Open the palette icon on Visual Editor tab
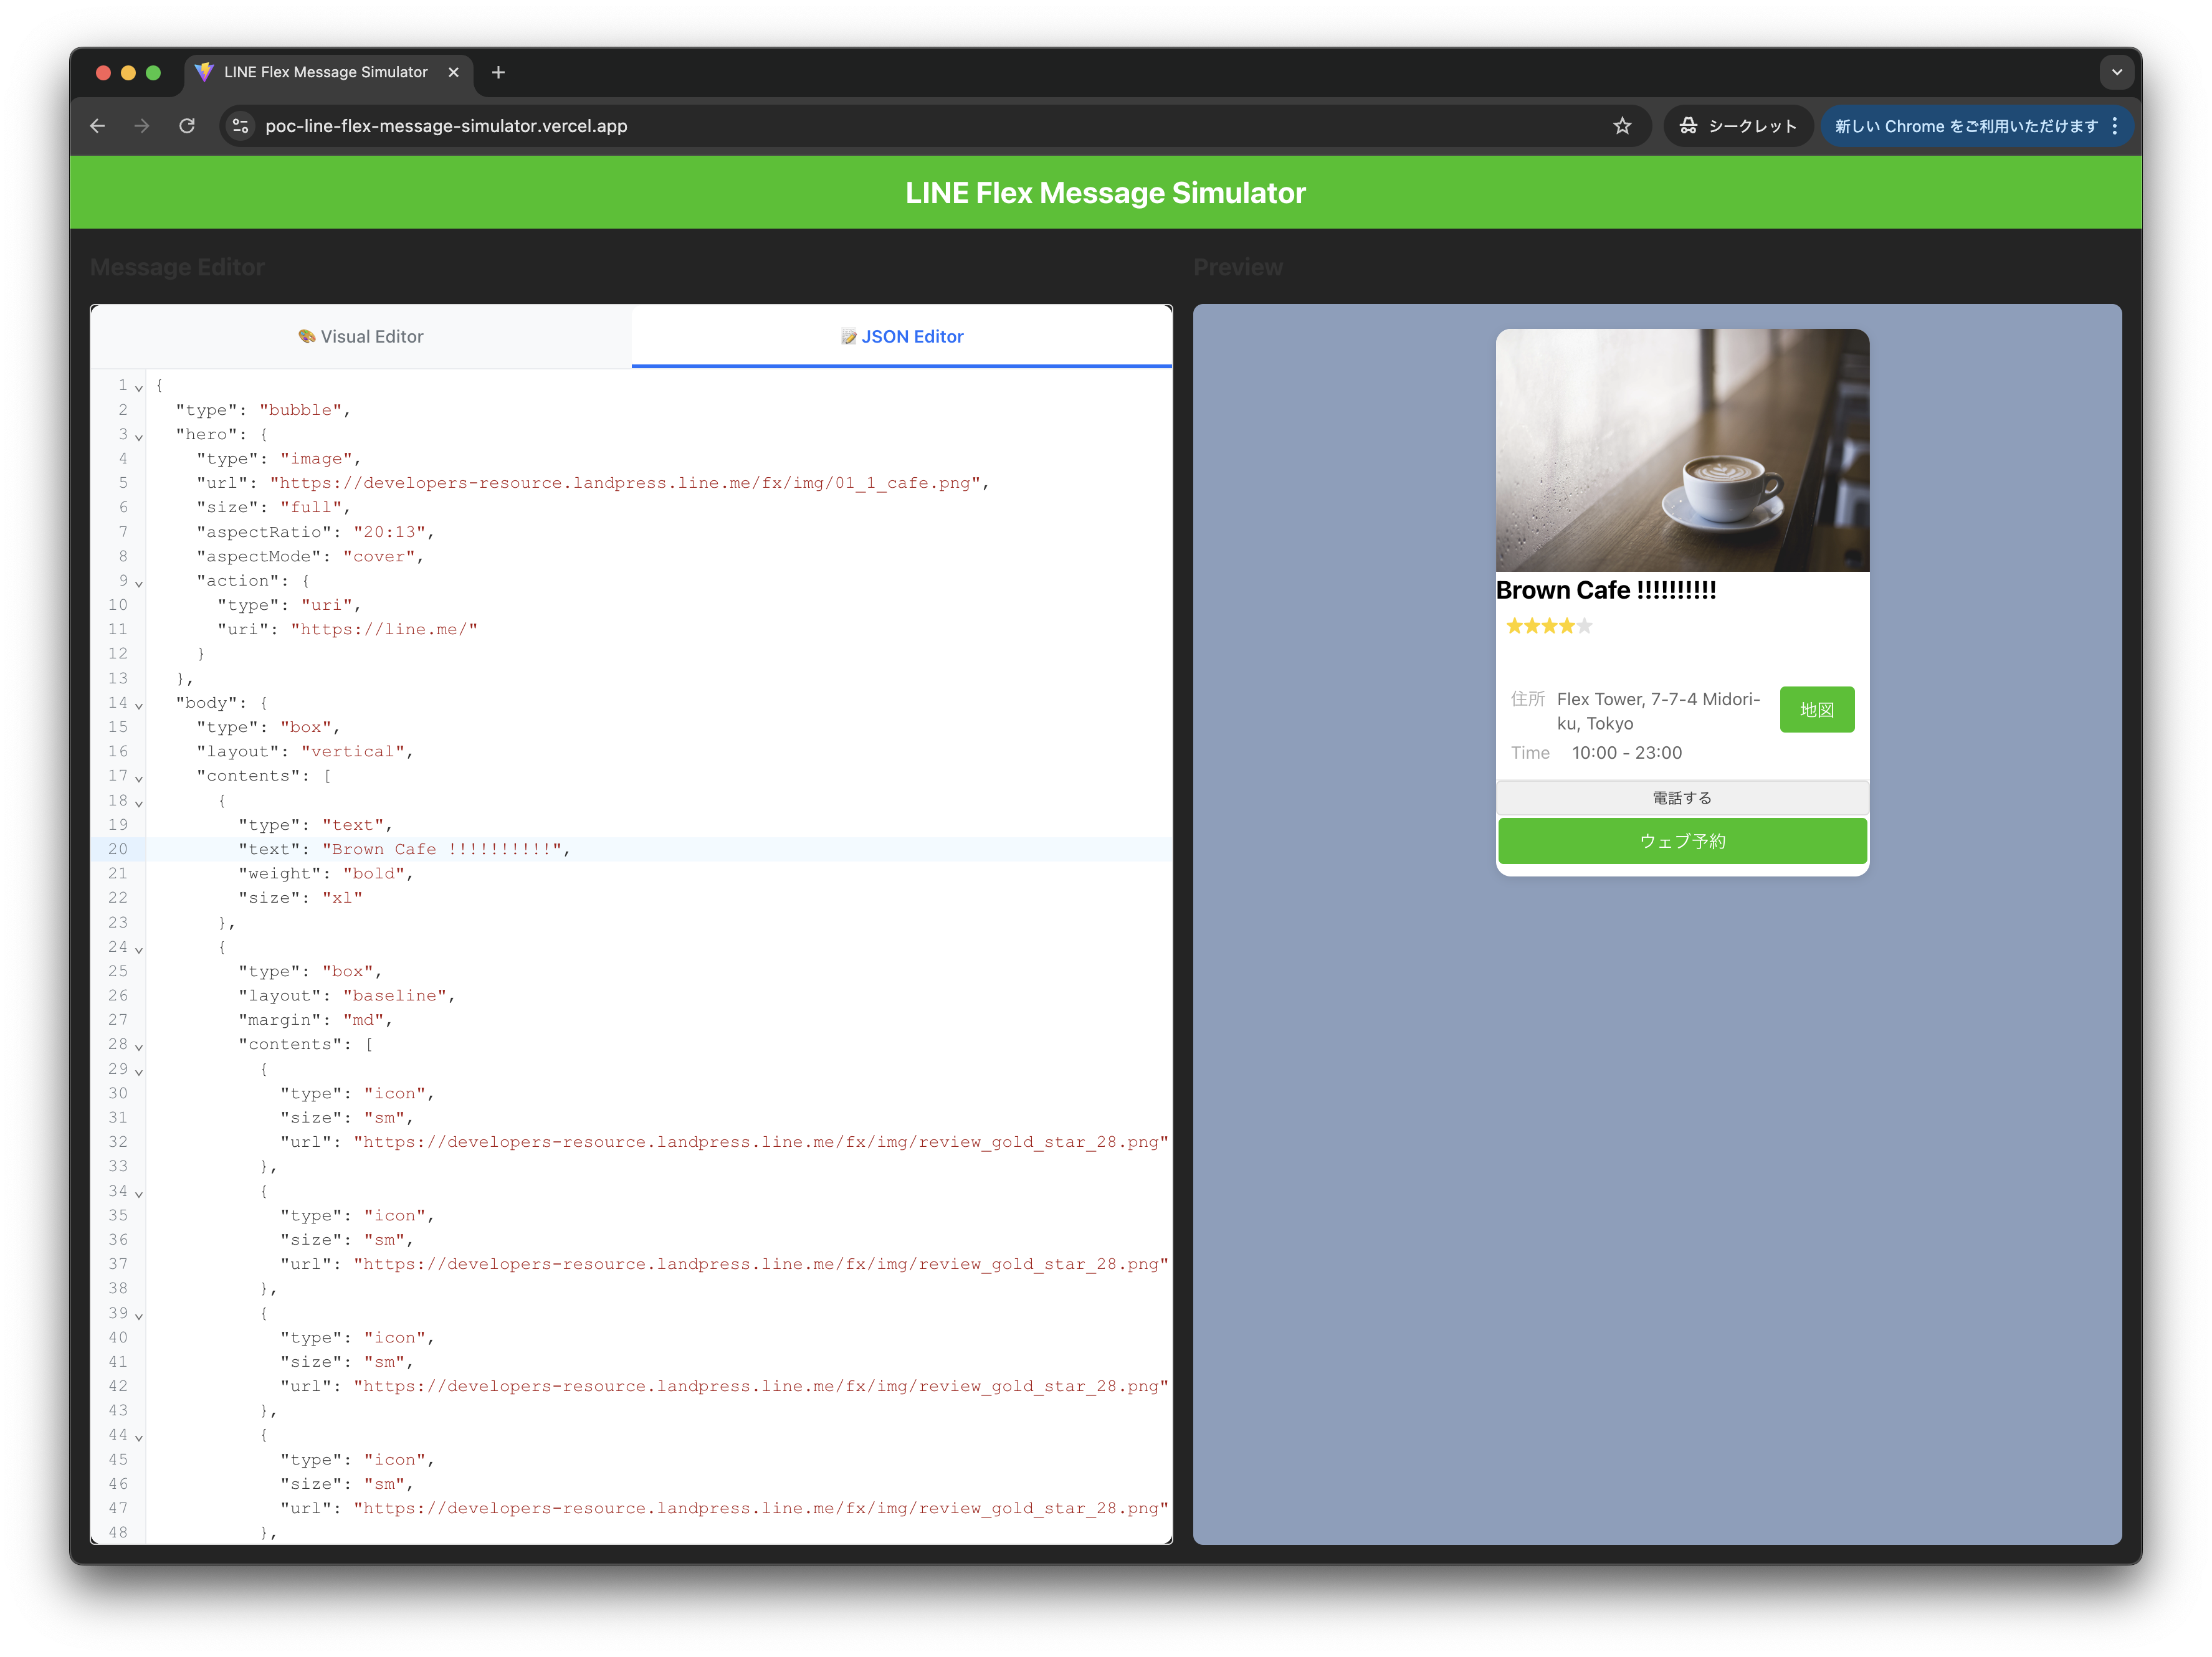The height and width of the screenshot is (1657, 2212). coord(306,336)
